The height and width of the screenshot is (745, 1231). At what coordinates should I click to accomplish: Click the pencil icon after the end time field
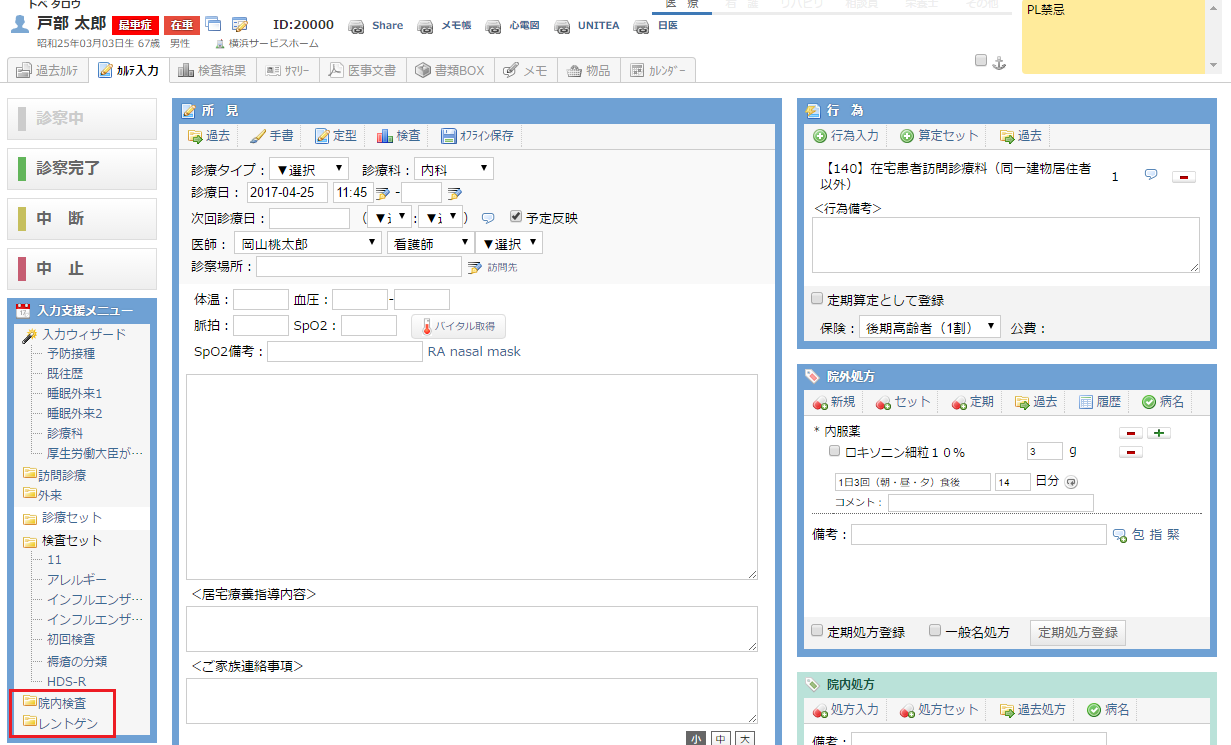point(454,193)
